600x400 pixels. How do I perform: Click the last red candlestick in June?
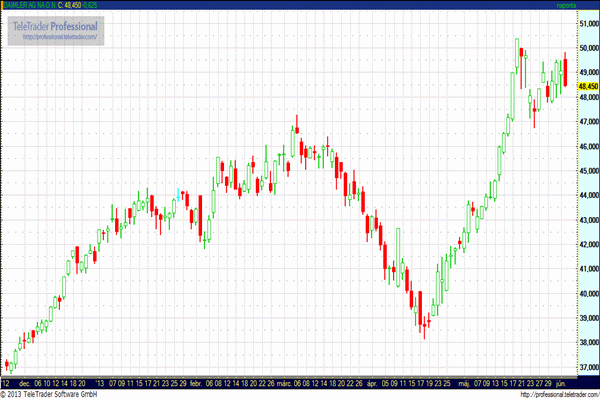click(565, 72)
